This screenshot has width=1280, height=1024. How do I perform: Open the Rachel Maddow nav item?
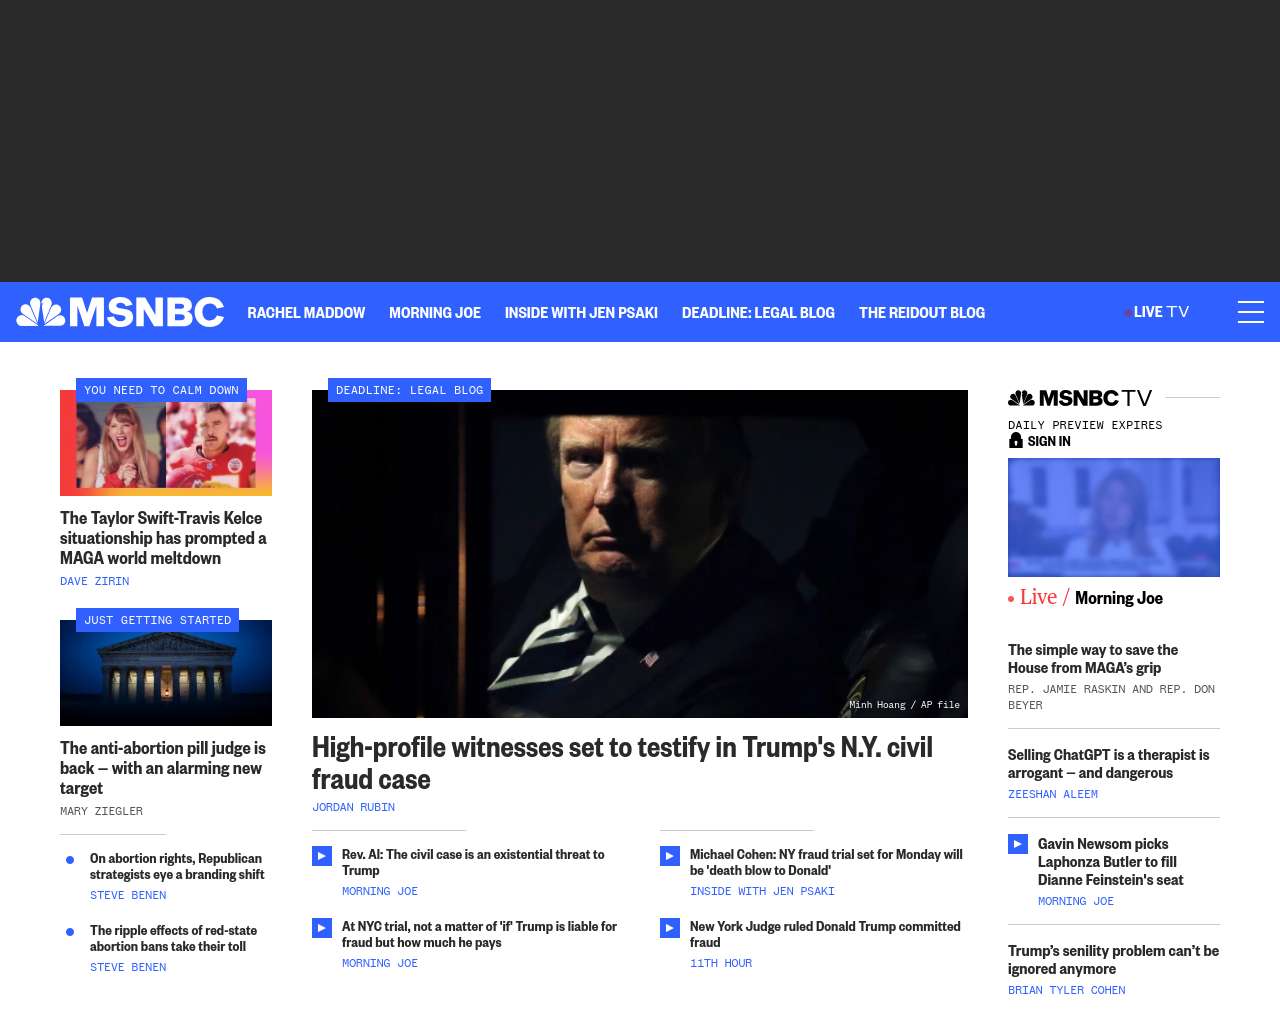[x=306, y=313]
